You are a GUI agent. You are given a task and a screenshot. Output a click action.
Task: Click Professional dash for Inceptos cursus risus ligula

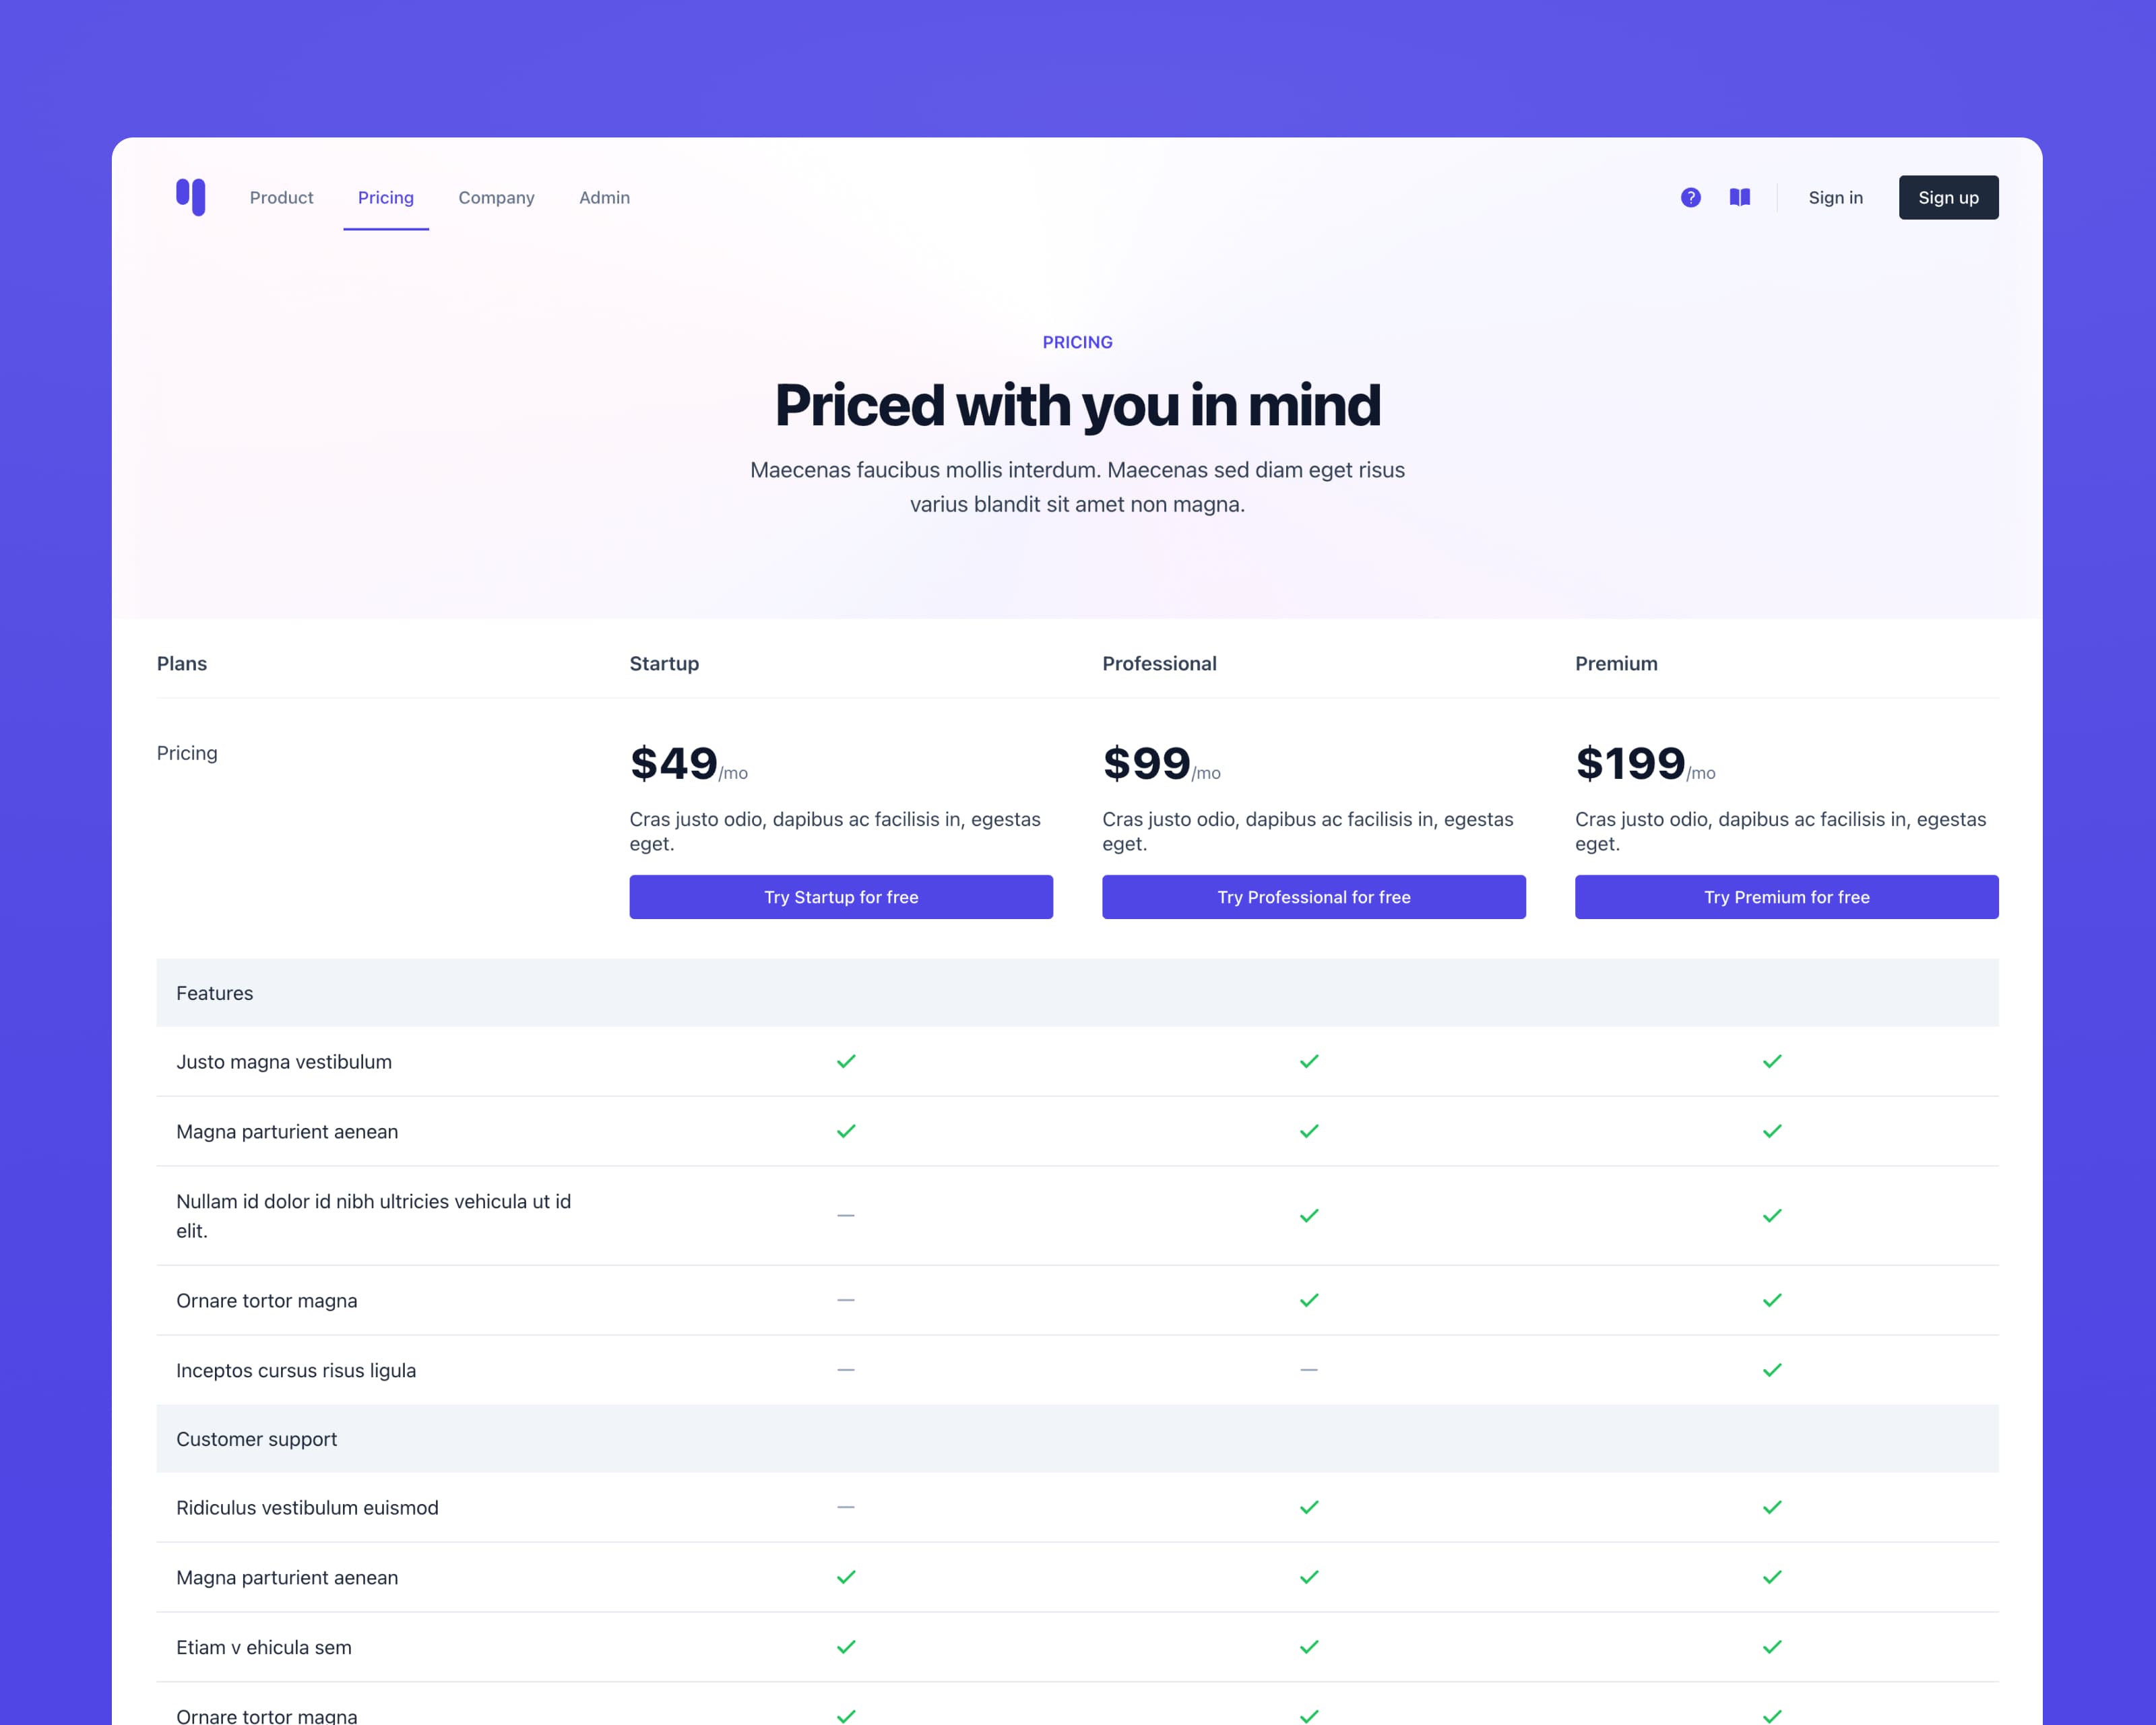[x=1309, y=1370]
